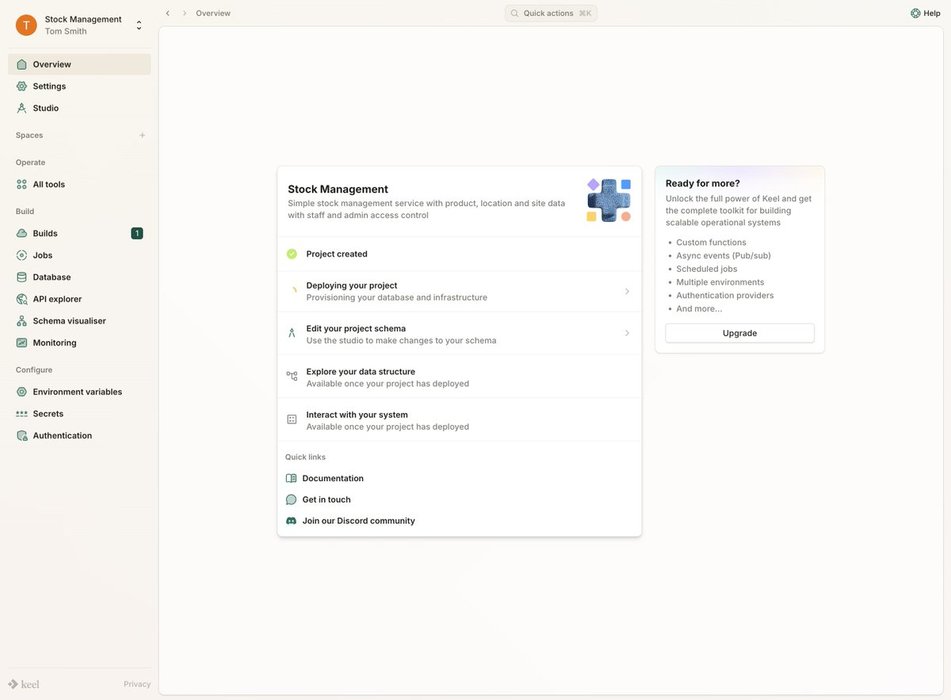Click the Studio icon in sidebar
The width and height of the screenshot is (951, 700).
point(22,108)
